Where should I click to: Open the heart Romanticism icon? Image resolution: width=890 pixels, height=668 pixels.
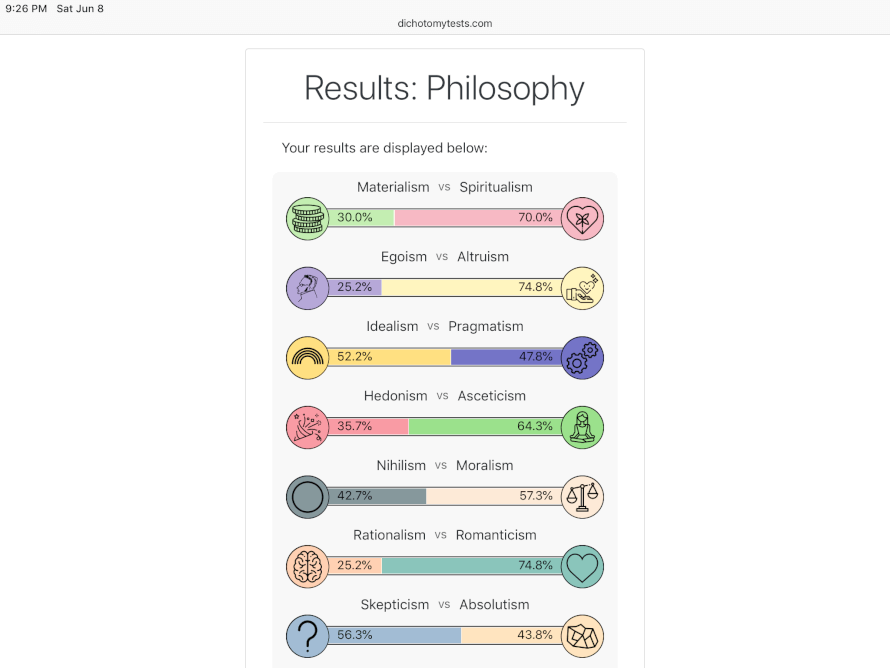(x=582, y=566)
